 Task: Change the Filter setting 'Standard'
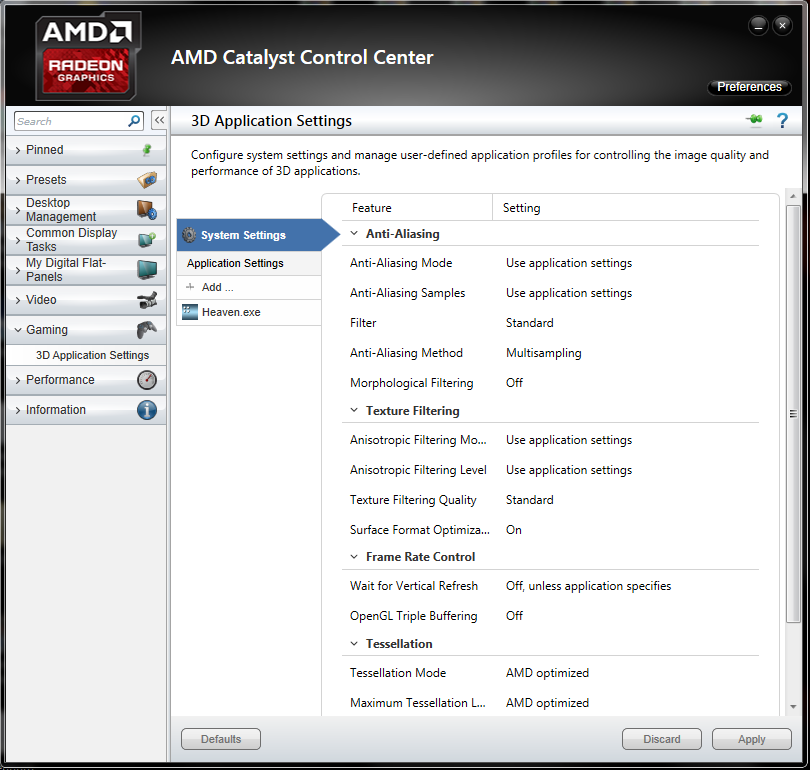click(x=529, y=323)
